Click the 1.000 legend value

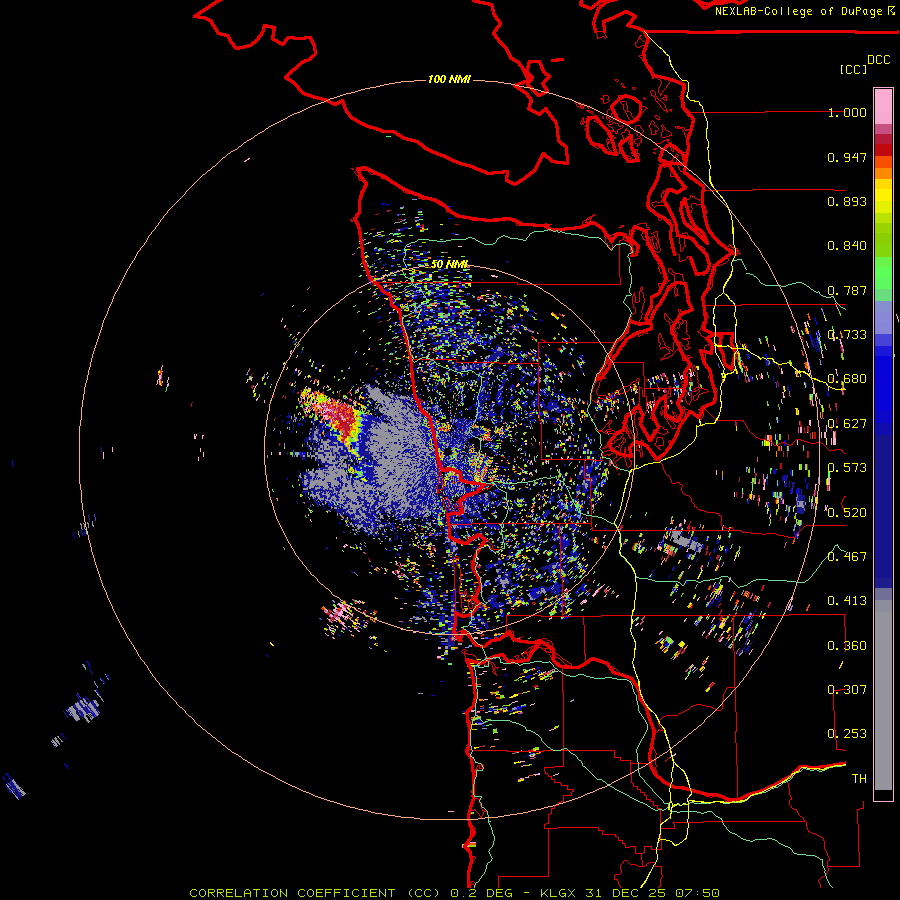click(847, 112)
